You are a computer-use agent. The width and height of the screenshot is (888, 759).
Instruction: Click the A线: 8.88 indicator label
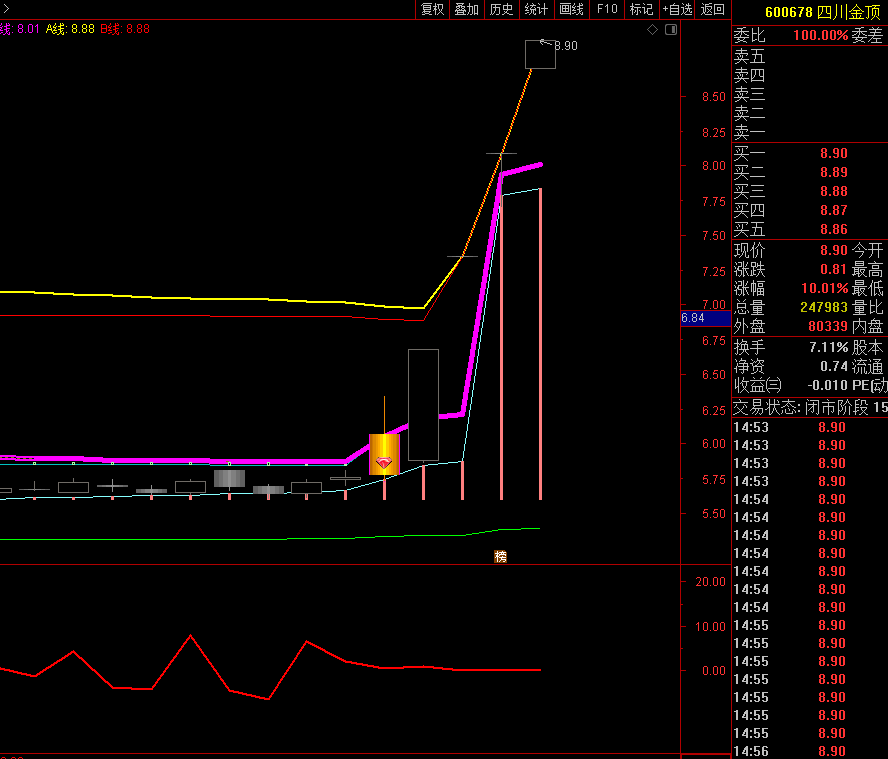click(x=70, y=29)
